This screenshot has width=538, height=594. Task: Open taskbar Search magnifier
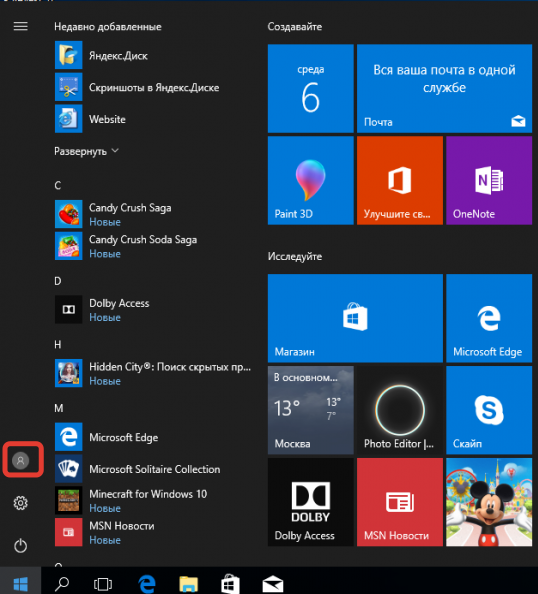point(62,584)
